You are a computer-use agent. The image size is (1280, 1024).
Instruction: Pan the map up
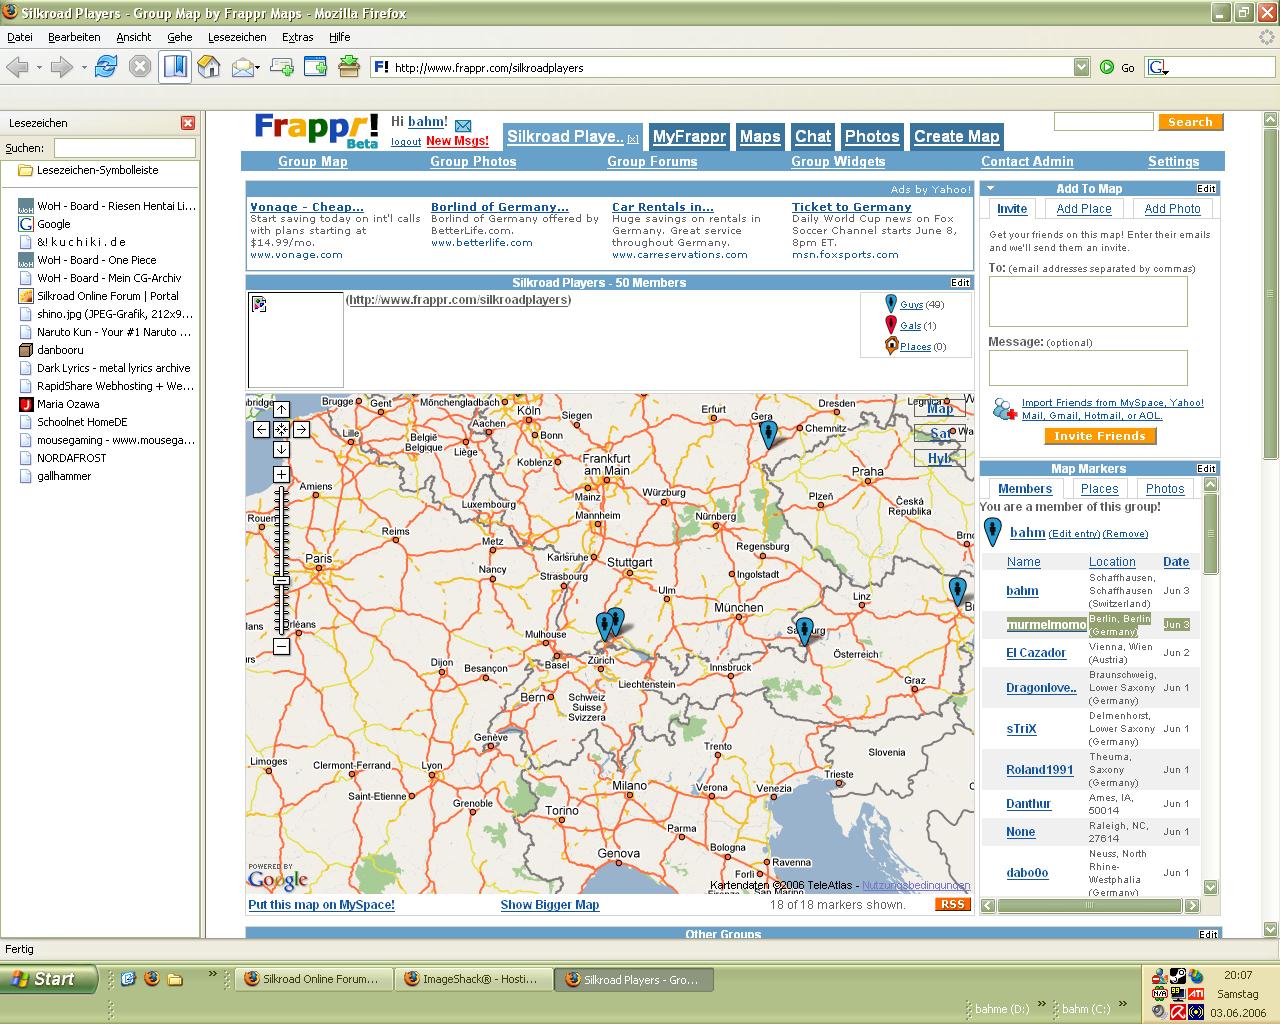281,409
